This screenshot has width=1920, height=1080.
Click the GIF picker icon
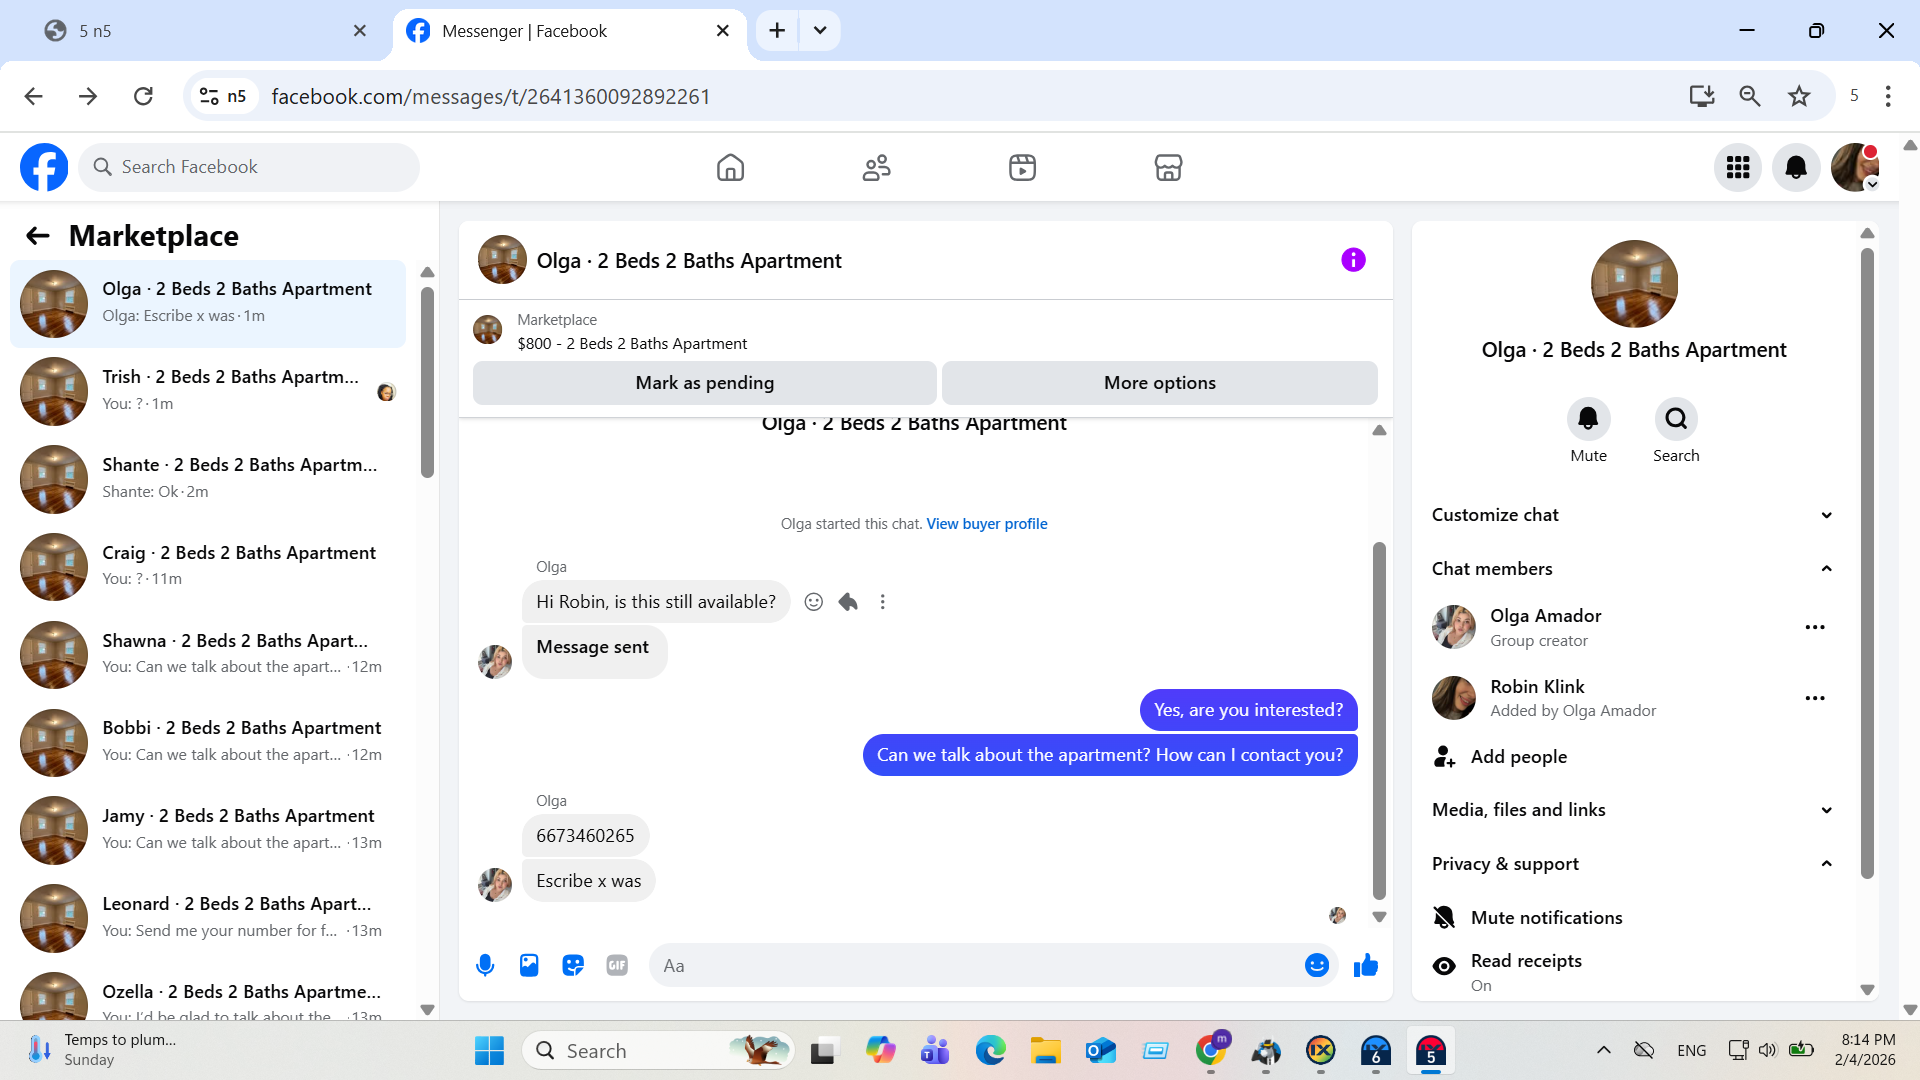click(x=617, y=965)
